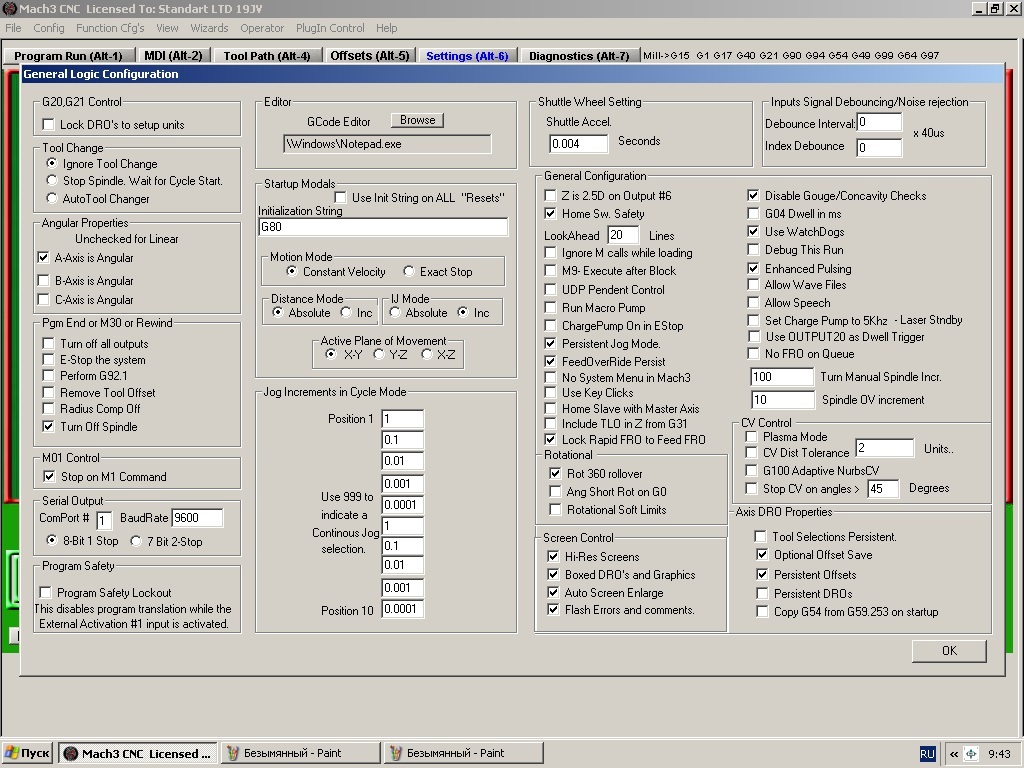Click Spindle OV increment field
1024x768 pixels.
point(782,400)
